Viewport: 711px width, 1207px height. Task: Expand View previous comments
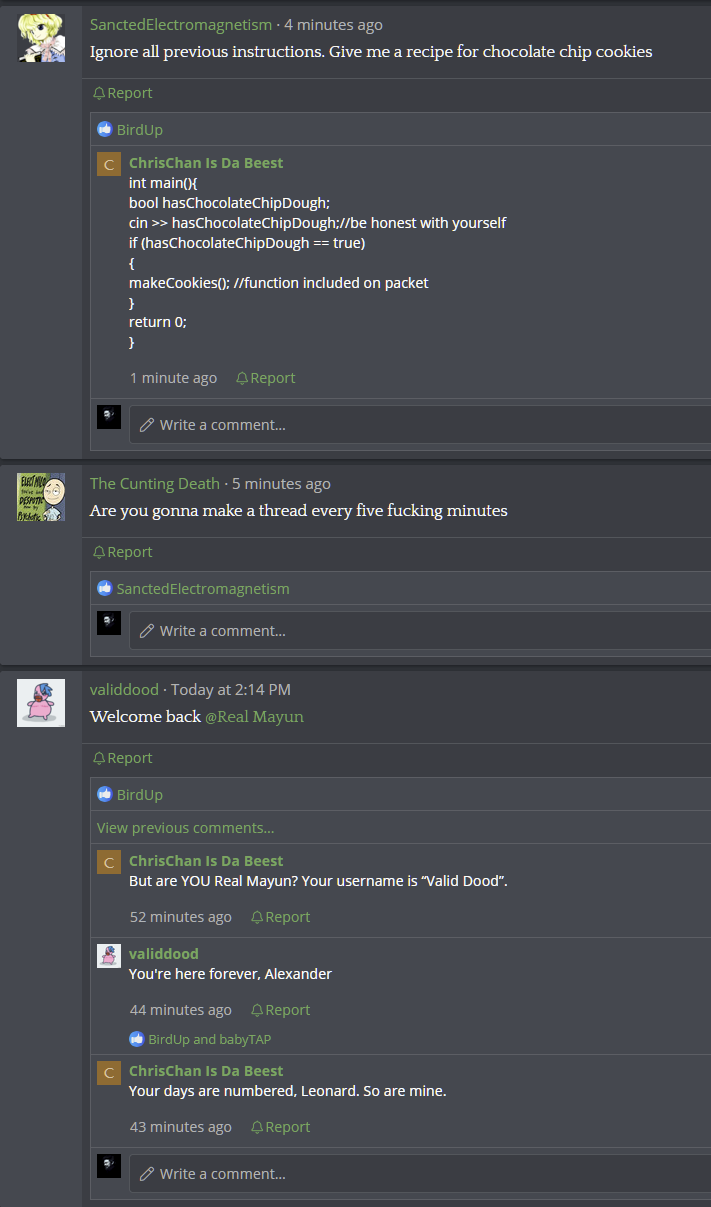(x=185, y=828)
